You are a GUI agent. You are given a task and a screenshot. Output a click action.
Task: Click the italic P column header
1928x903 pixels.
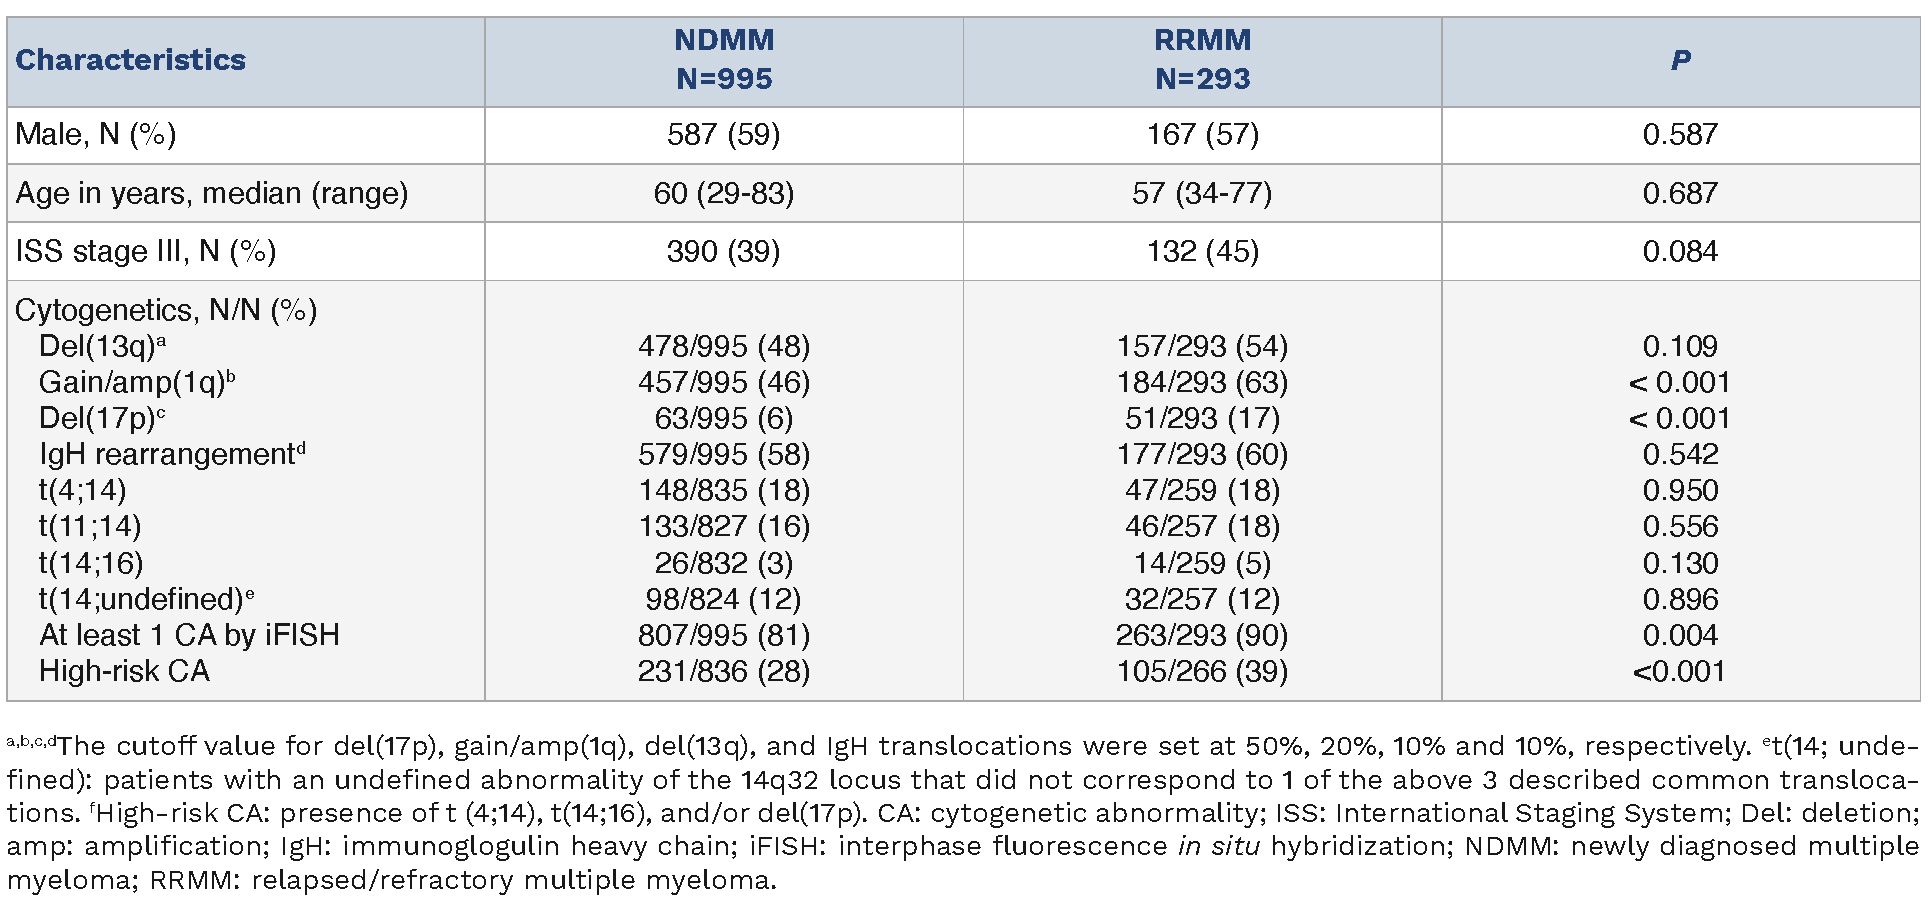pyautogui.click(x=1680, y=60)
